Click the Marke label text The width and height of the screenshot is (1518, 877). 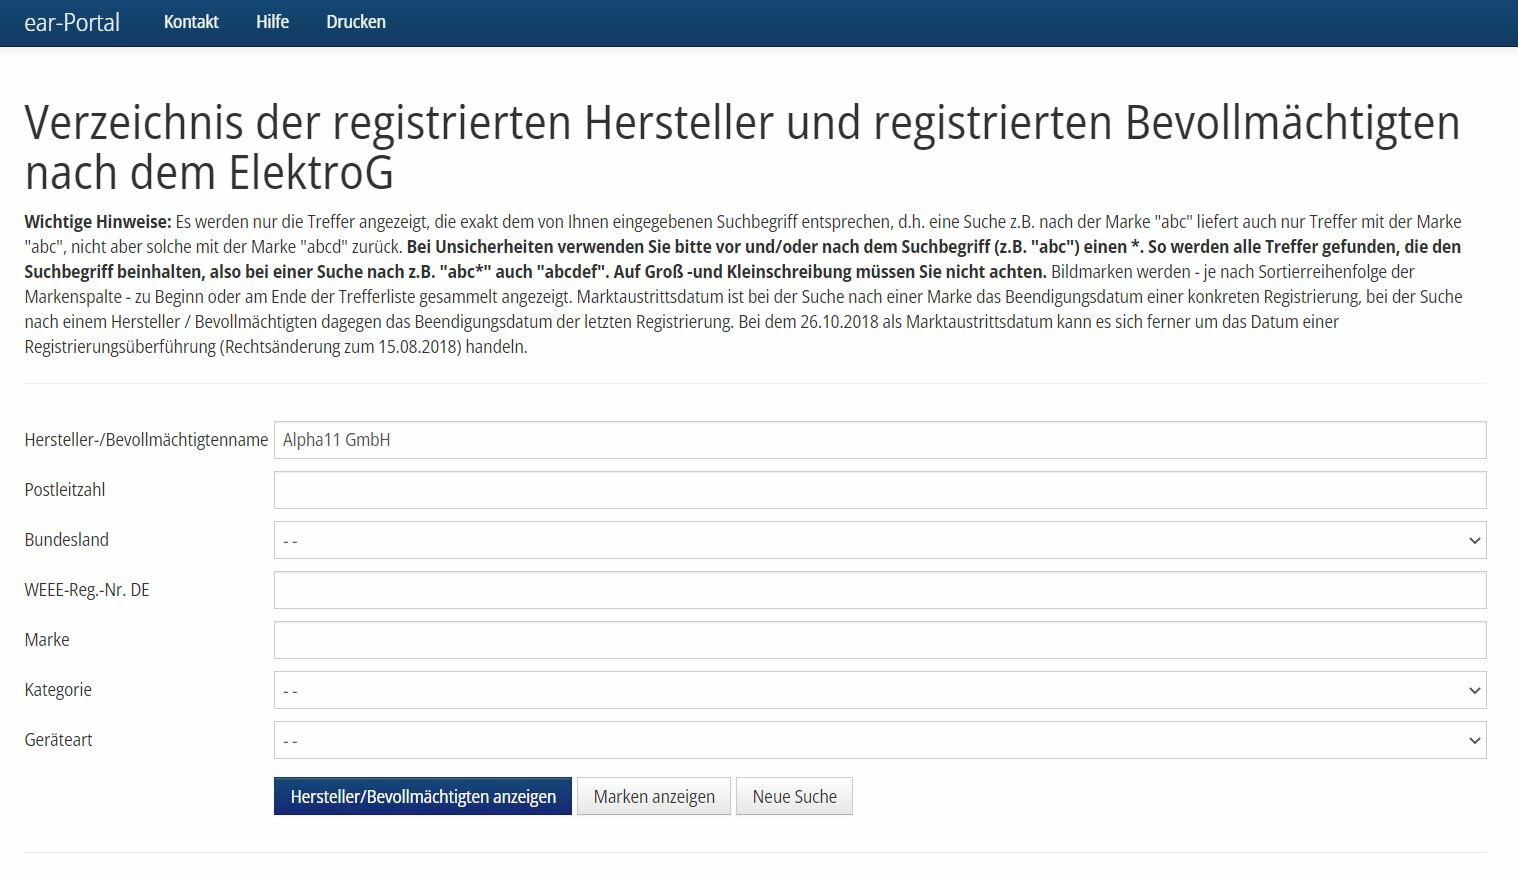pos(47,640)
